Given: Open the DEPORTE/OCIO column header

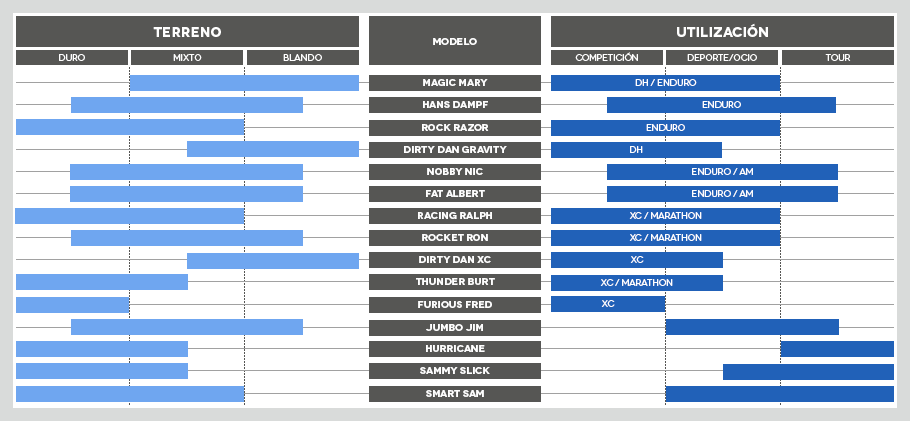Looking at the screenshot, I should click(722, 58).
